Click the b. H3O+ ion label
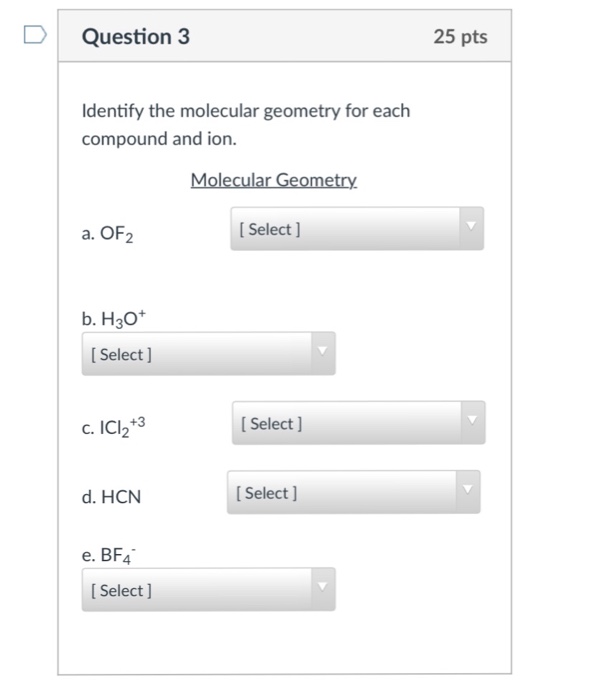Viewport: 590px width, 700px height. point(114,319)
